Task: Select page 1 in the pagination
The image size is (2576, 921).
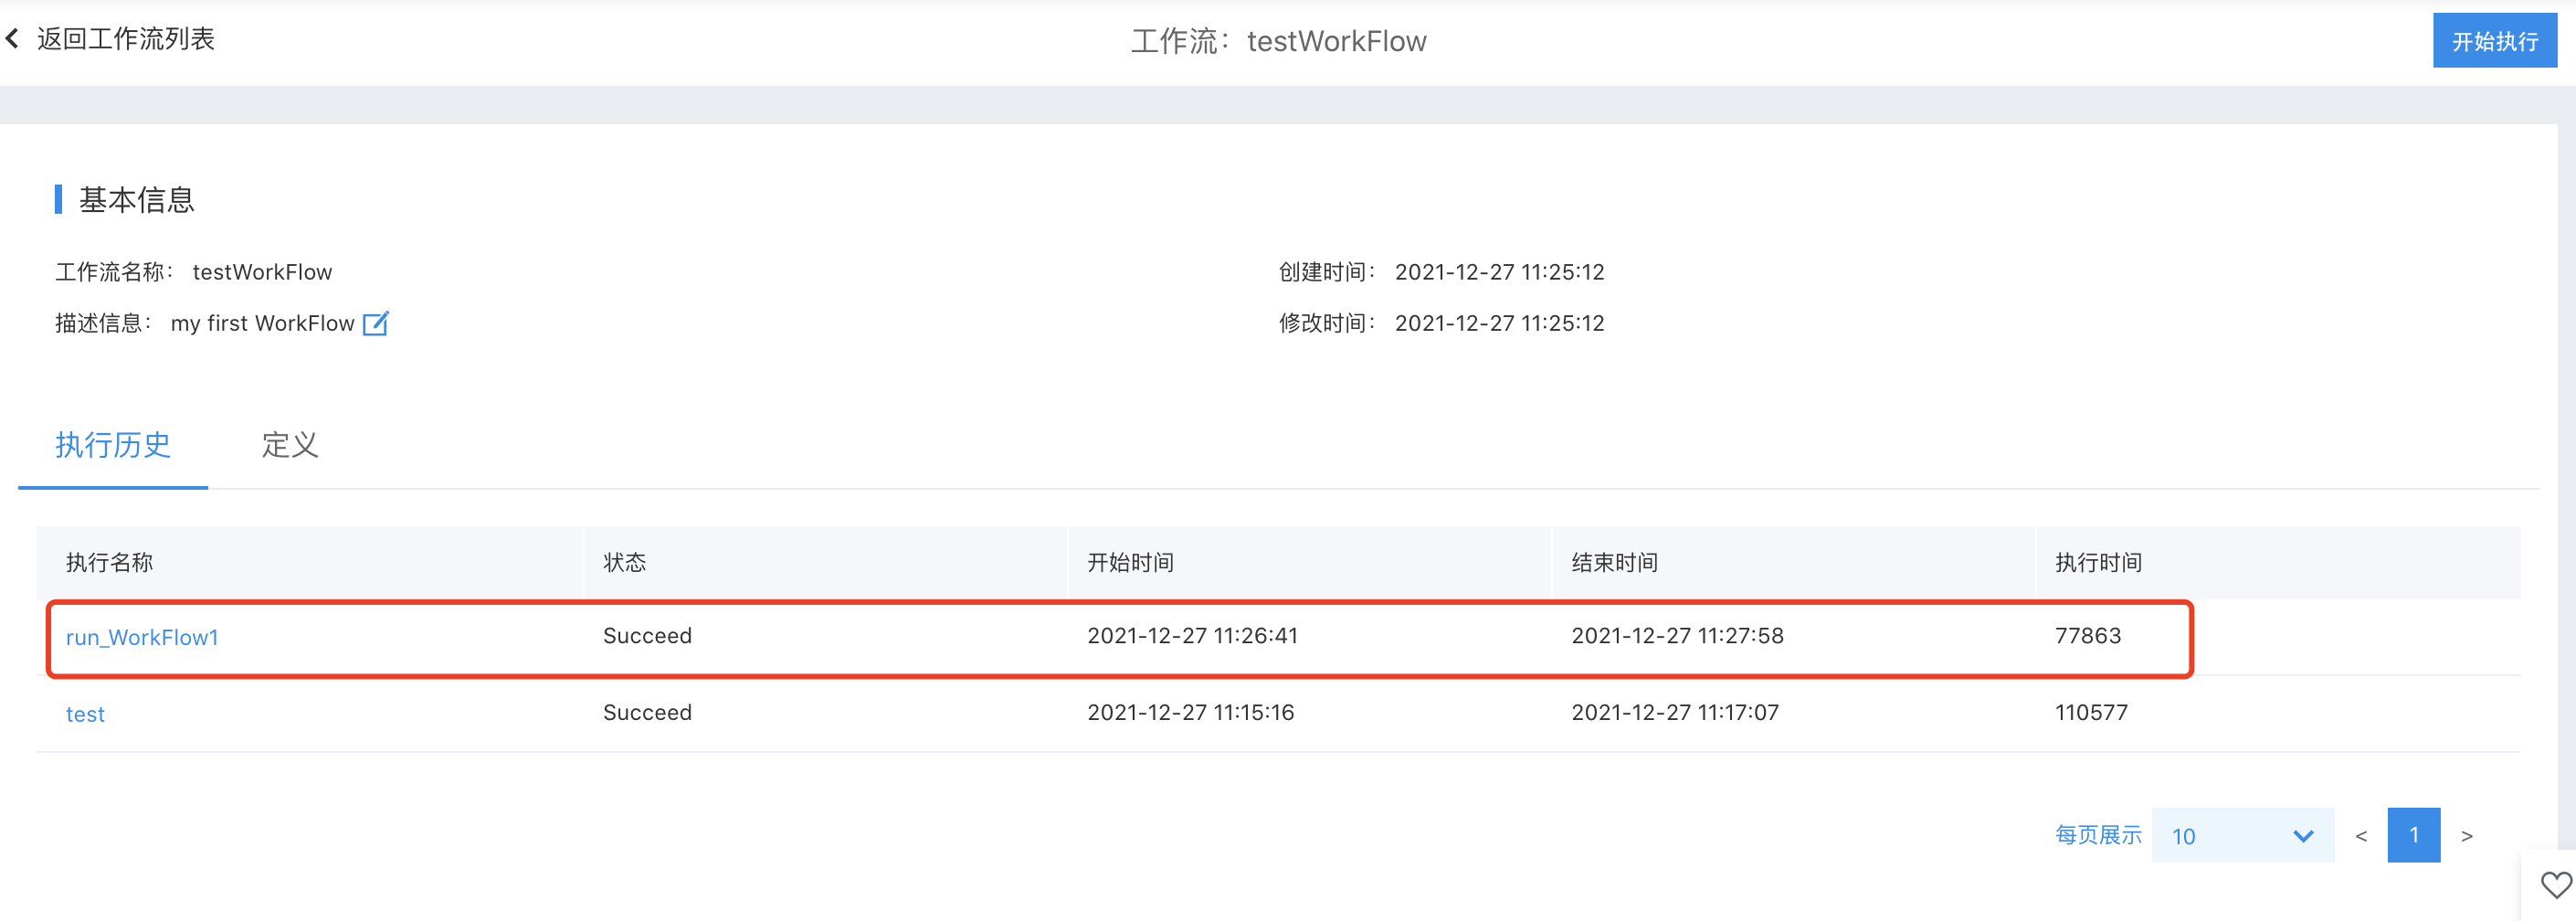Action: click(x=2413, y=835)
